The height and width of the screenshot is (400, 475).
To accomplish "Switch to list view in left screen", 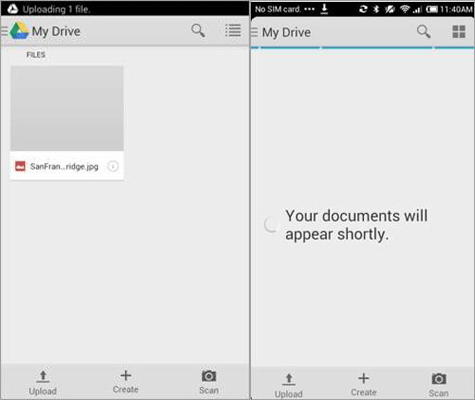I will coord(233,30).
